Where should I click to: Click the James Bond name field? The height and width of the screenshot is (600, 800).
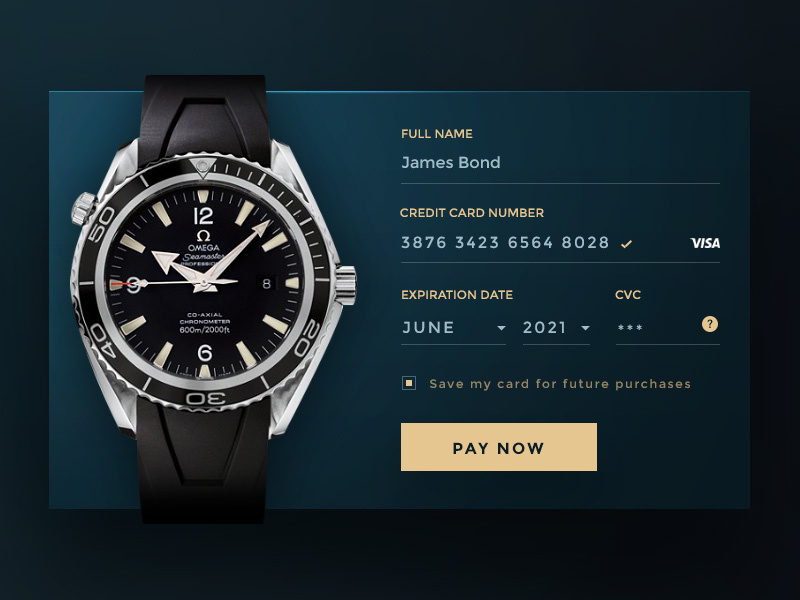pyautogui.click(x=560, y=163)
